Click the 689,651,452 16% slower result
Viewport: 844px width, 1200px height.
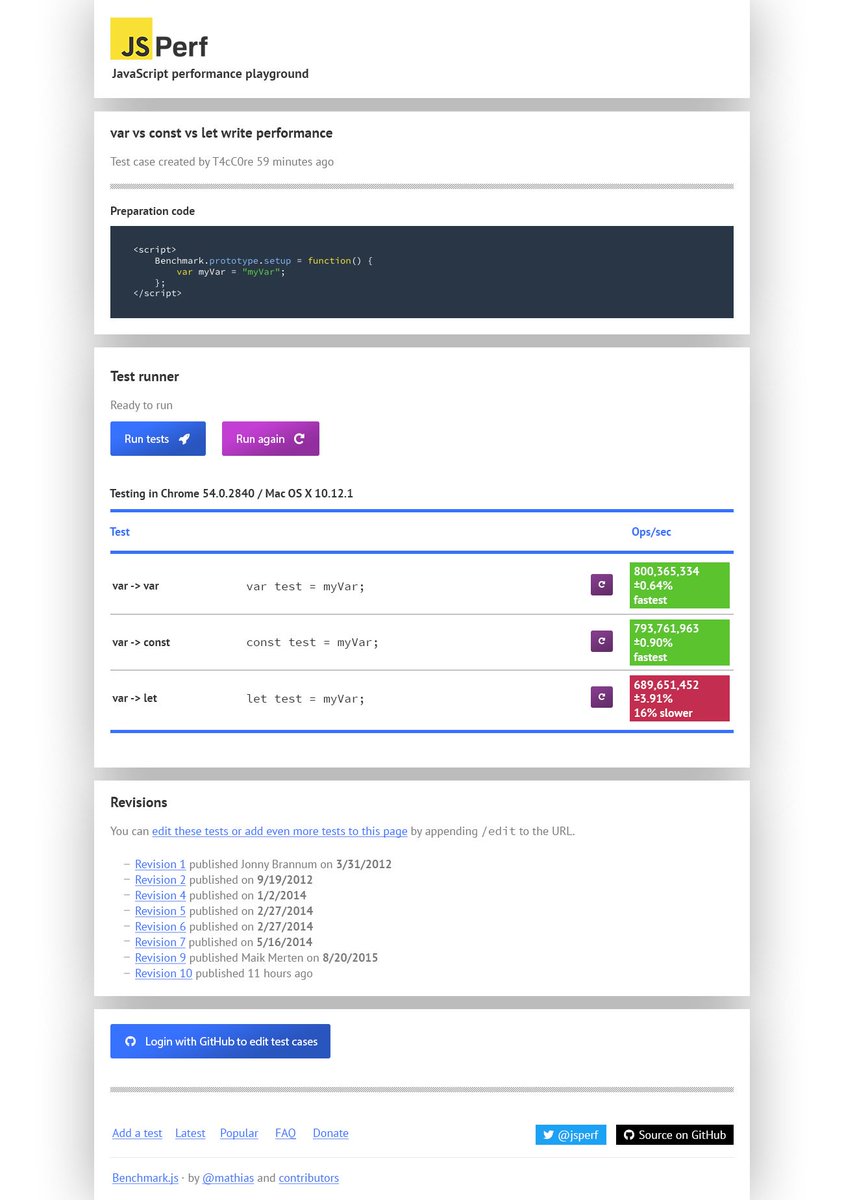tap(680, 698)
